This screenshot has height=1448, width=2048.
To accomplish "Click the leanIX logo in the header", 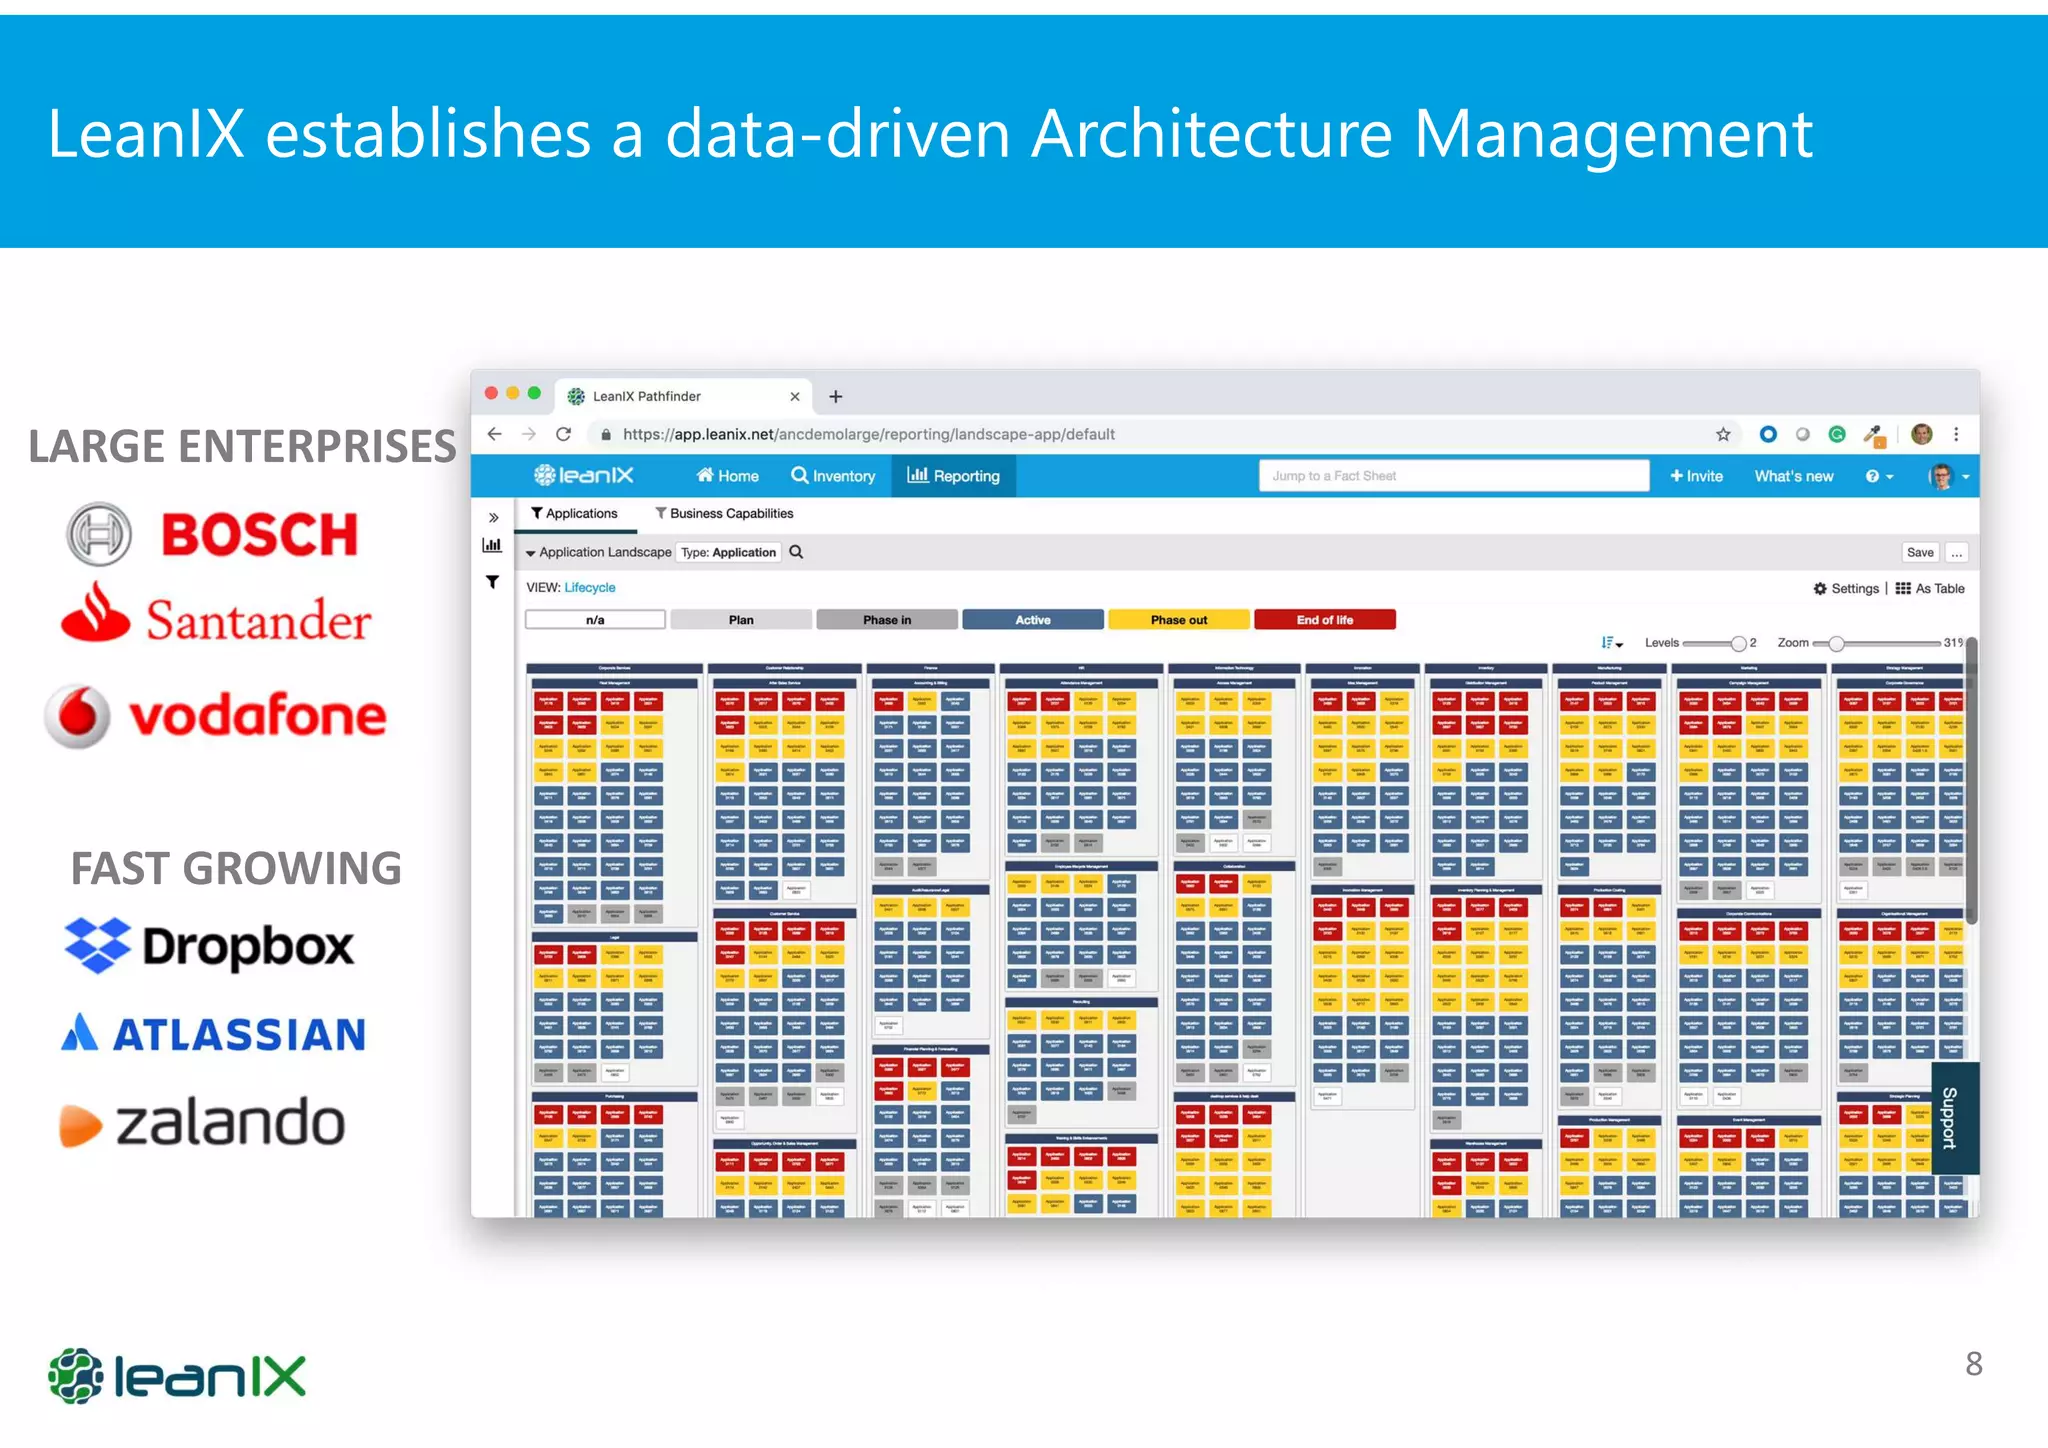I will point(584,475).
